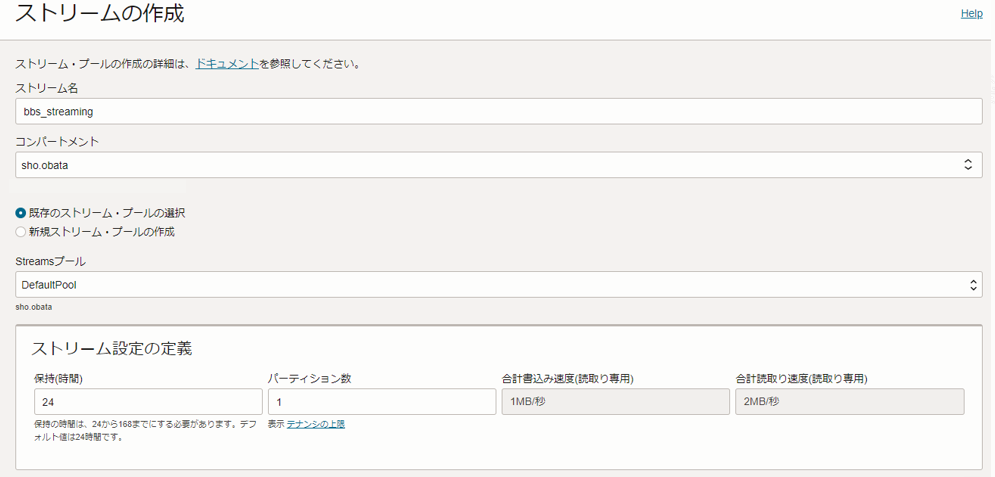Open the コンパートメント dropdown showing sho.obata
This screenshot has width=995, height=477.
(499, 165)
